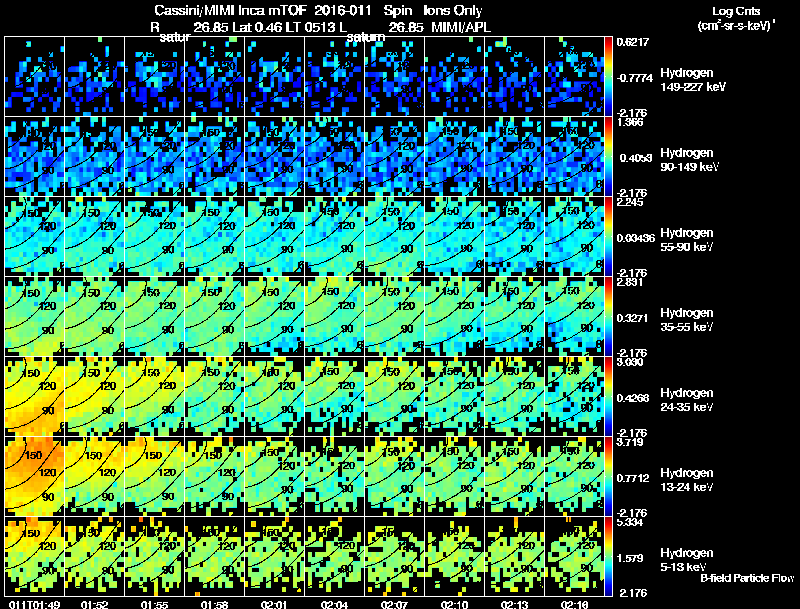
Task: Select the 'MIMI/APL' text in the header
Action: [461, 28]
